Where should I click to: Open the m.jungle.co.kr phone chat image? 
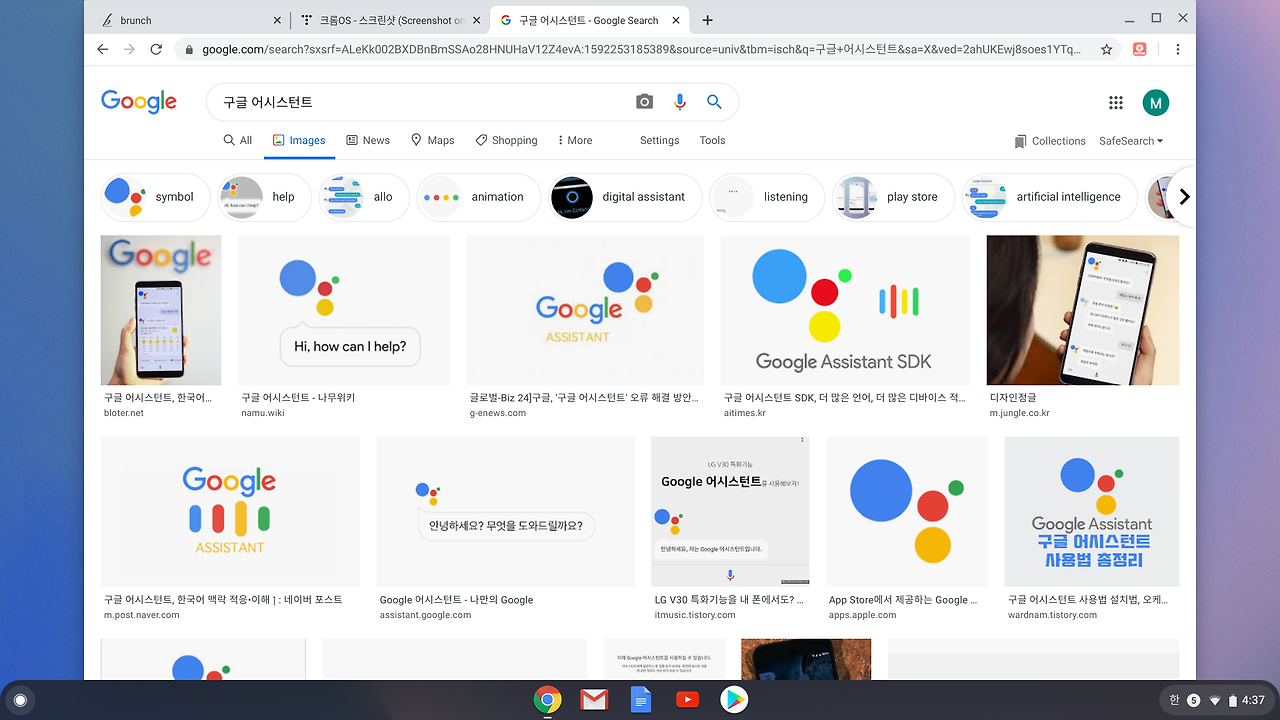point(1083,310)
